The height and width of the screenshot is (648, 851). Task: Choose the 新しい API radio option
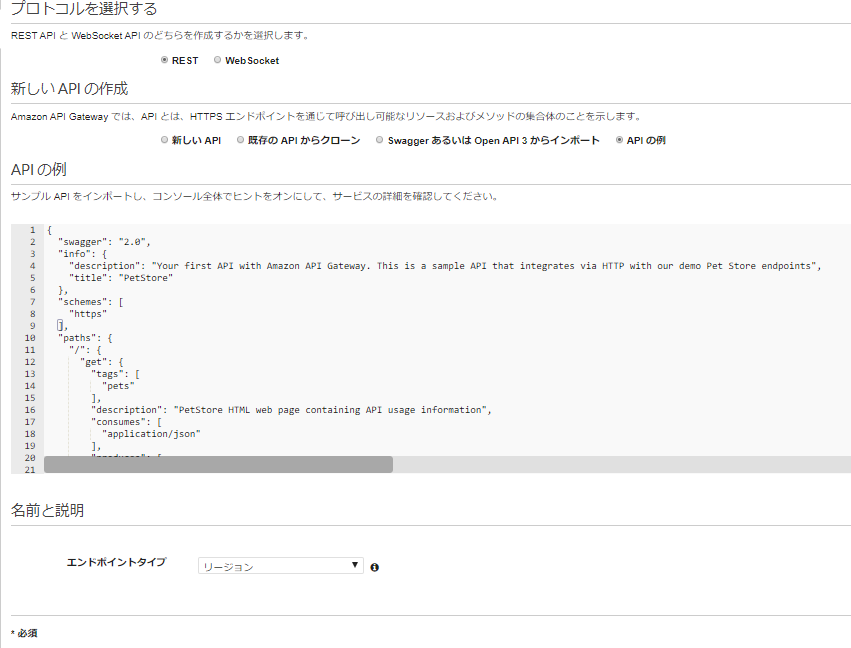coord(164,140)
